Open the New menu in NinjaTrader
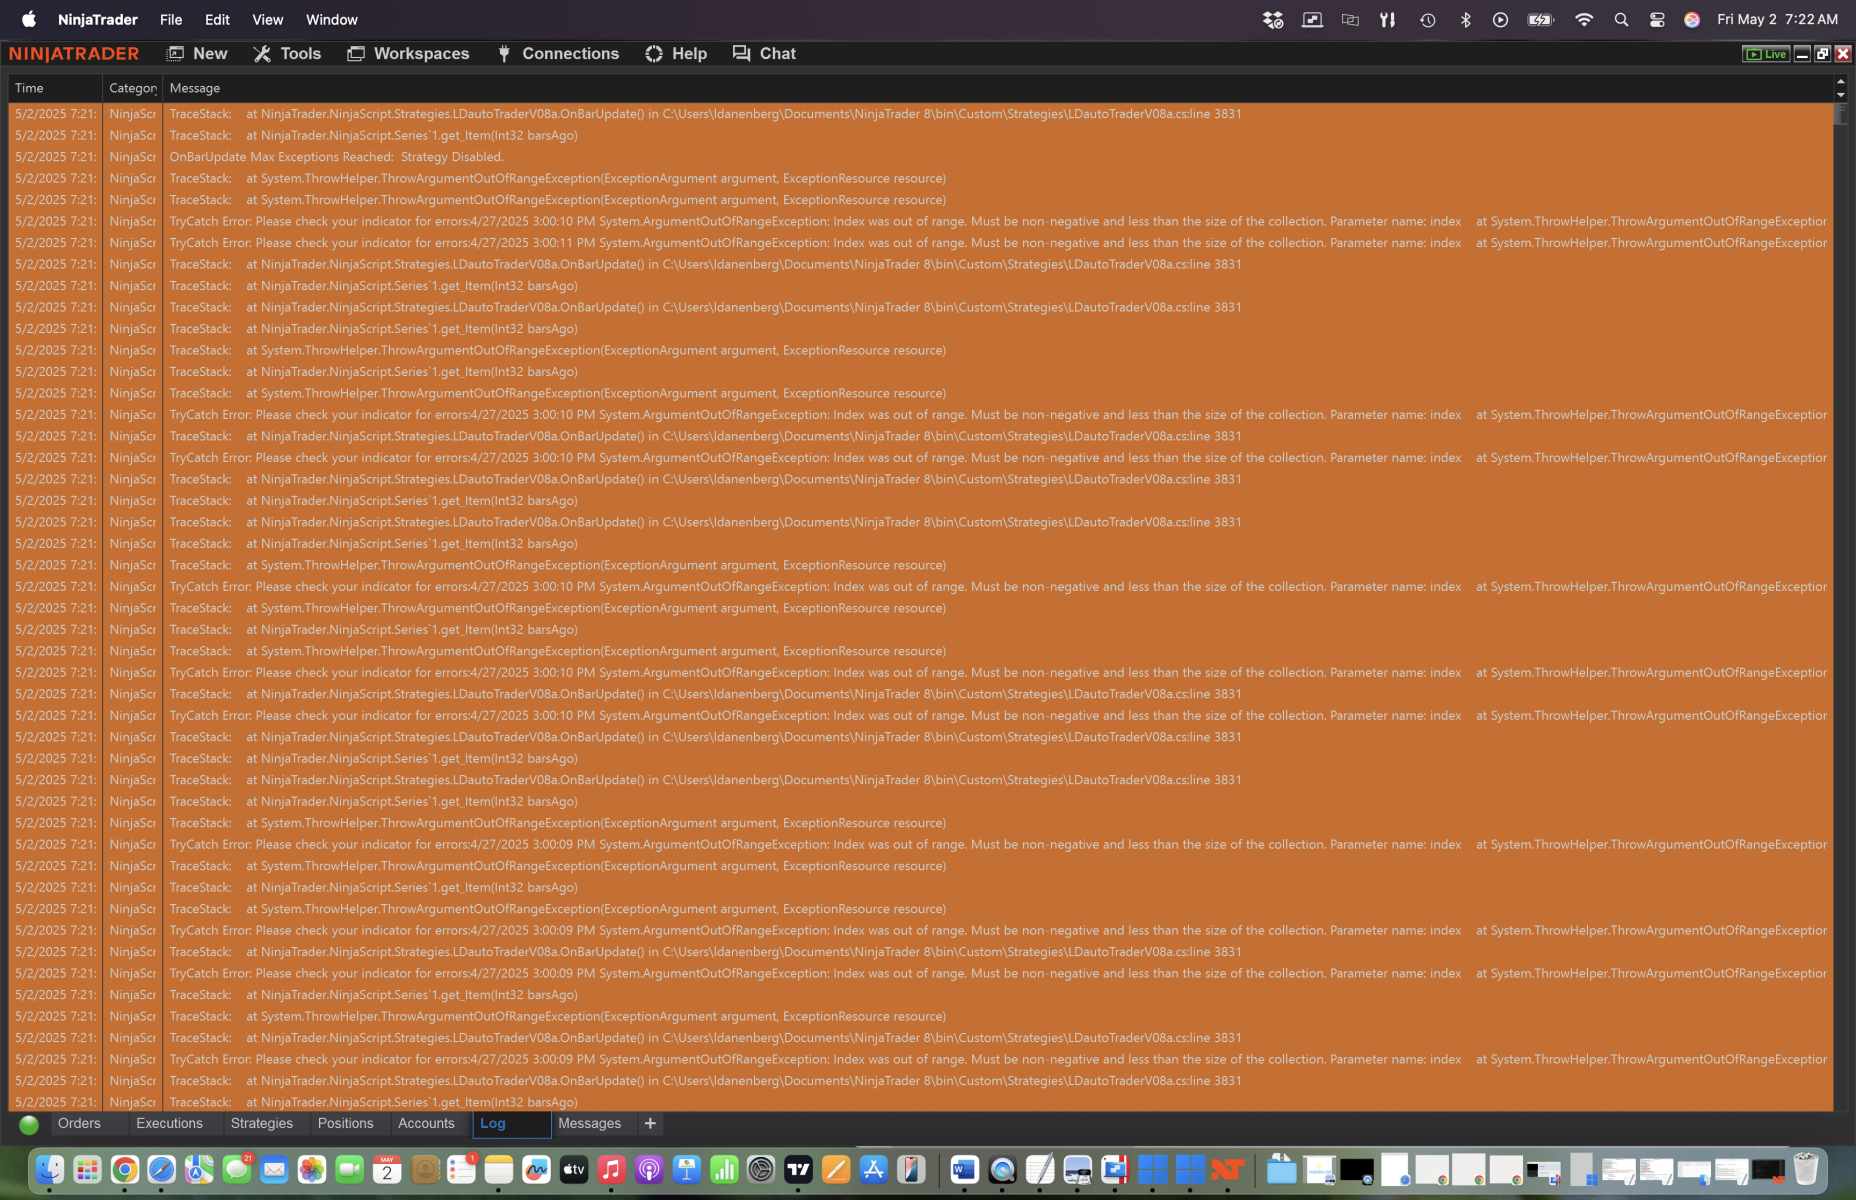Viewport: 1856px width, 1200px height. coord(197,54)
